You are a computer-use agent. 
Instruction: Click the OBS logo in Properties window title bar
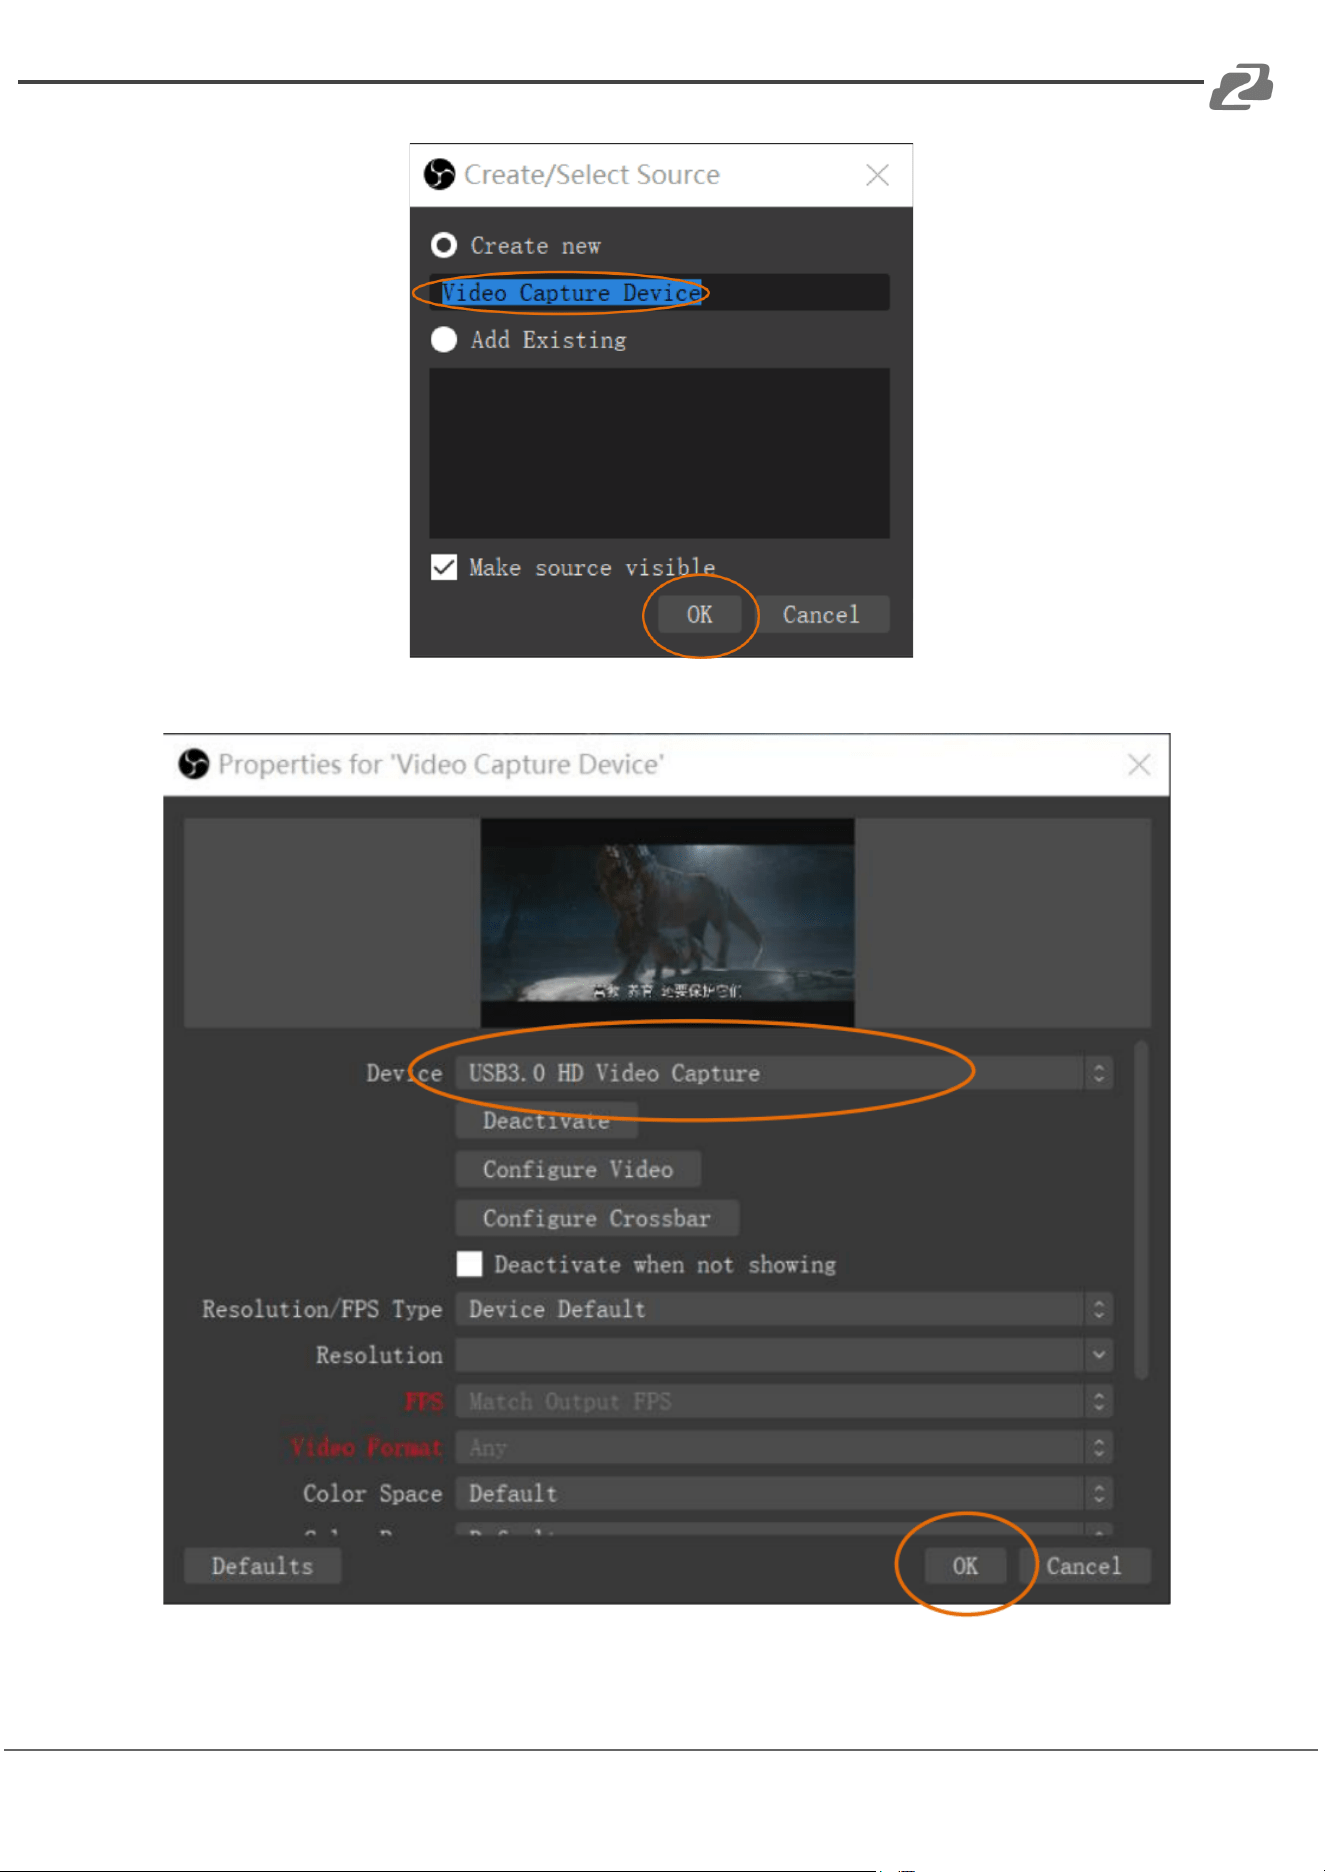(193, 764)
